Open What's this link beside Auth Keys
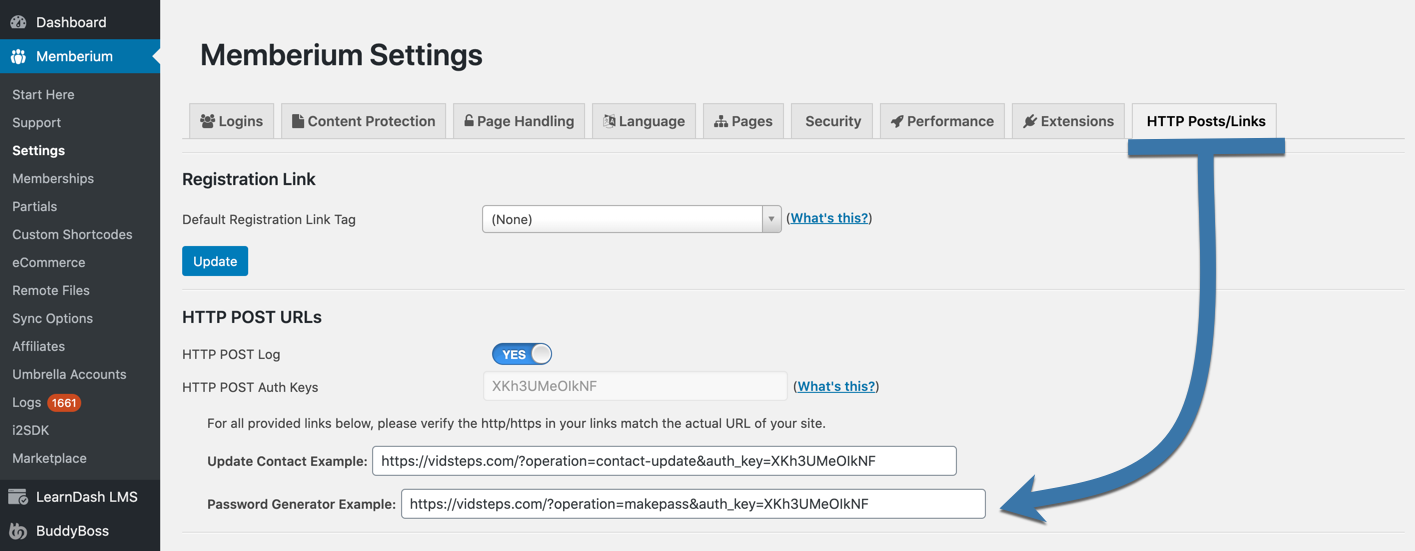 [836, 386]
